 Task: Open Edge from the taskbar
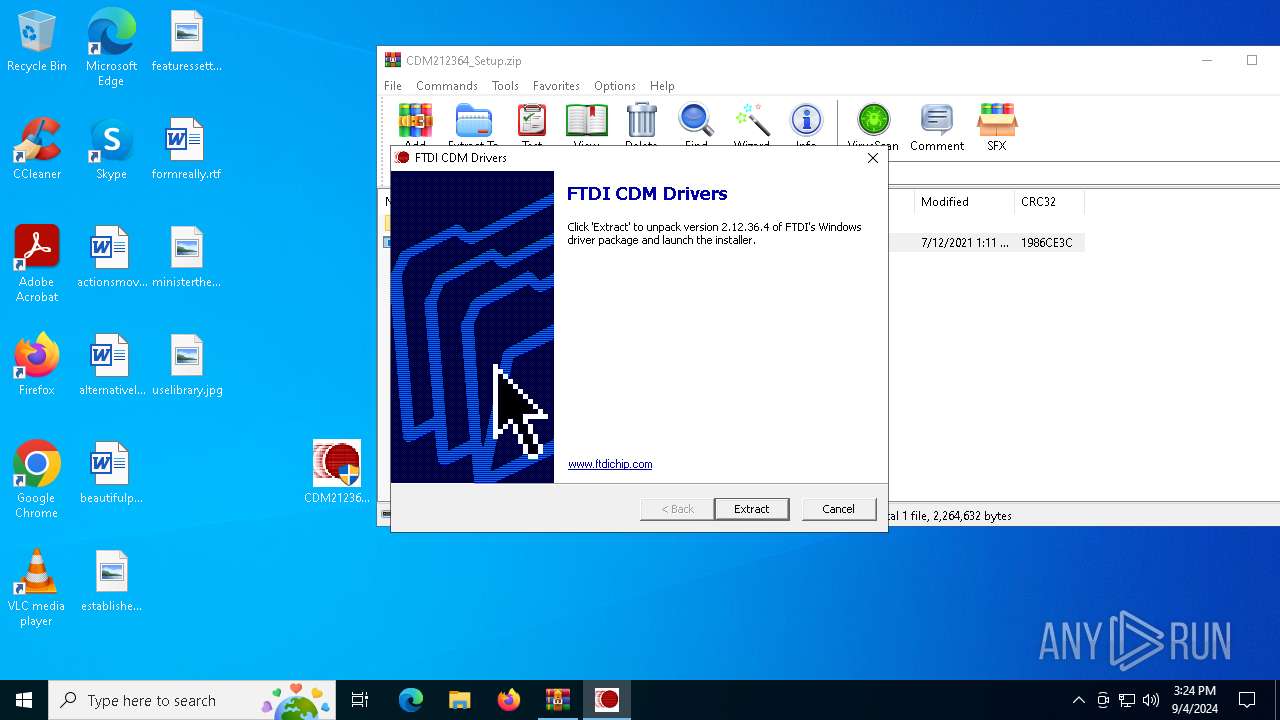(411, 700)
